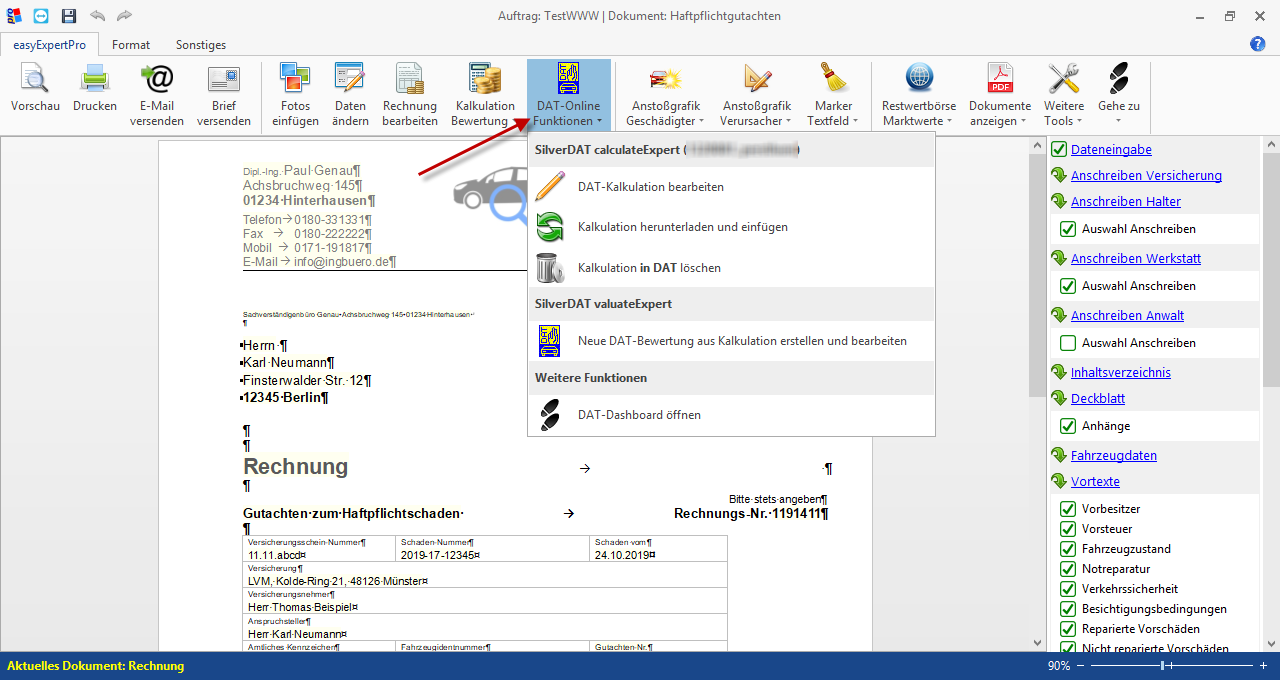Image resolution: width=1280 pixels, height=680 pixels.
Task: Insert photos with Fotos einfügen
Action: pos(295,95)
